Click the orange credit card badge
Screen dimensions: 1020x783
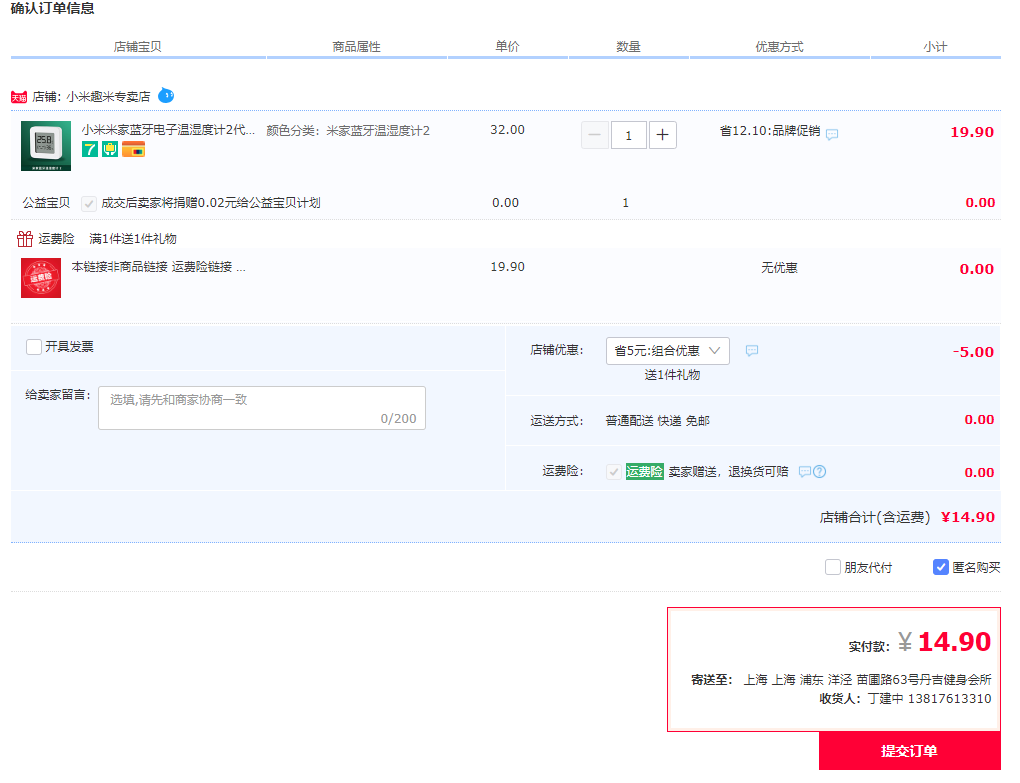click(x=133, y=150)
